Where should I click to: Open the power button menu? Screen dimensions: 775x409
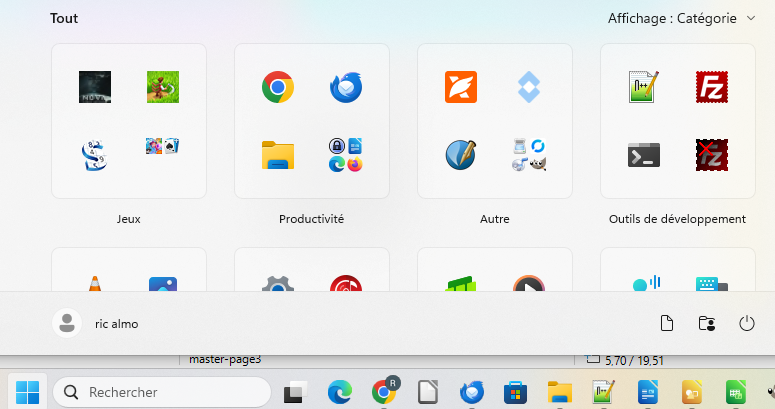pos(746,323)
